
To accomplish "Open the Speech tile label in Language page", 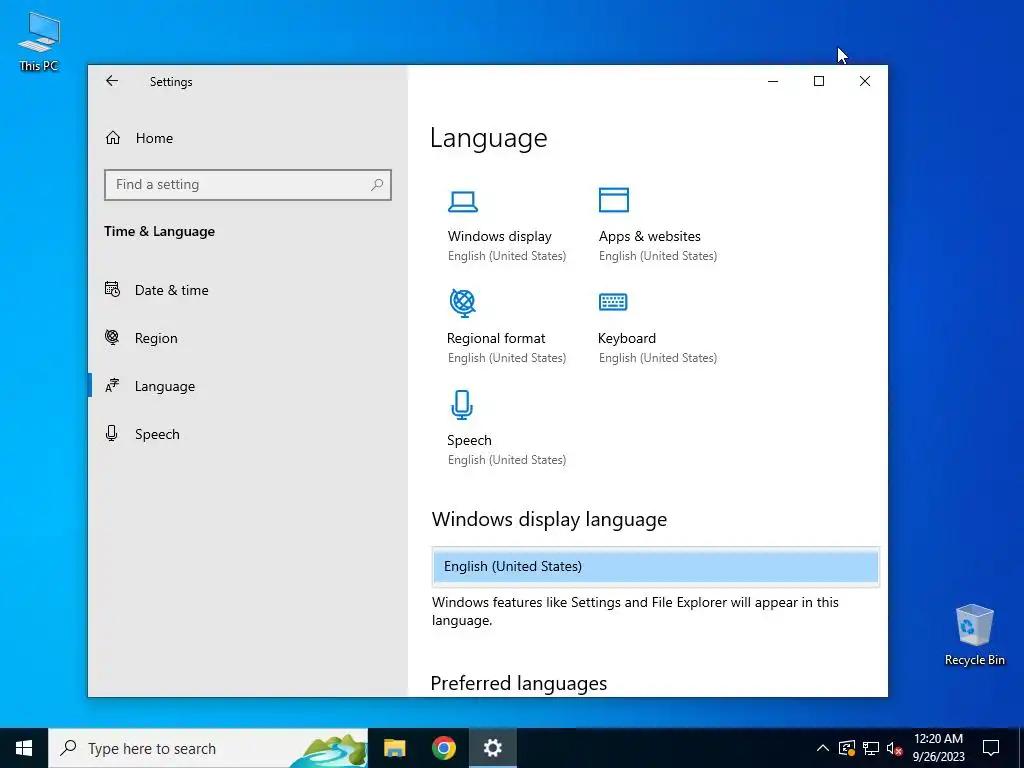I will click(469, 440).
